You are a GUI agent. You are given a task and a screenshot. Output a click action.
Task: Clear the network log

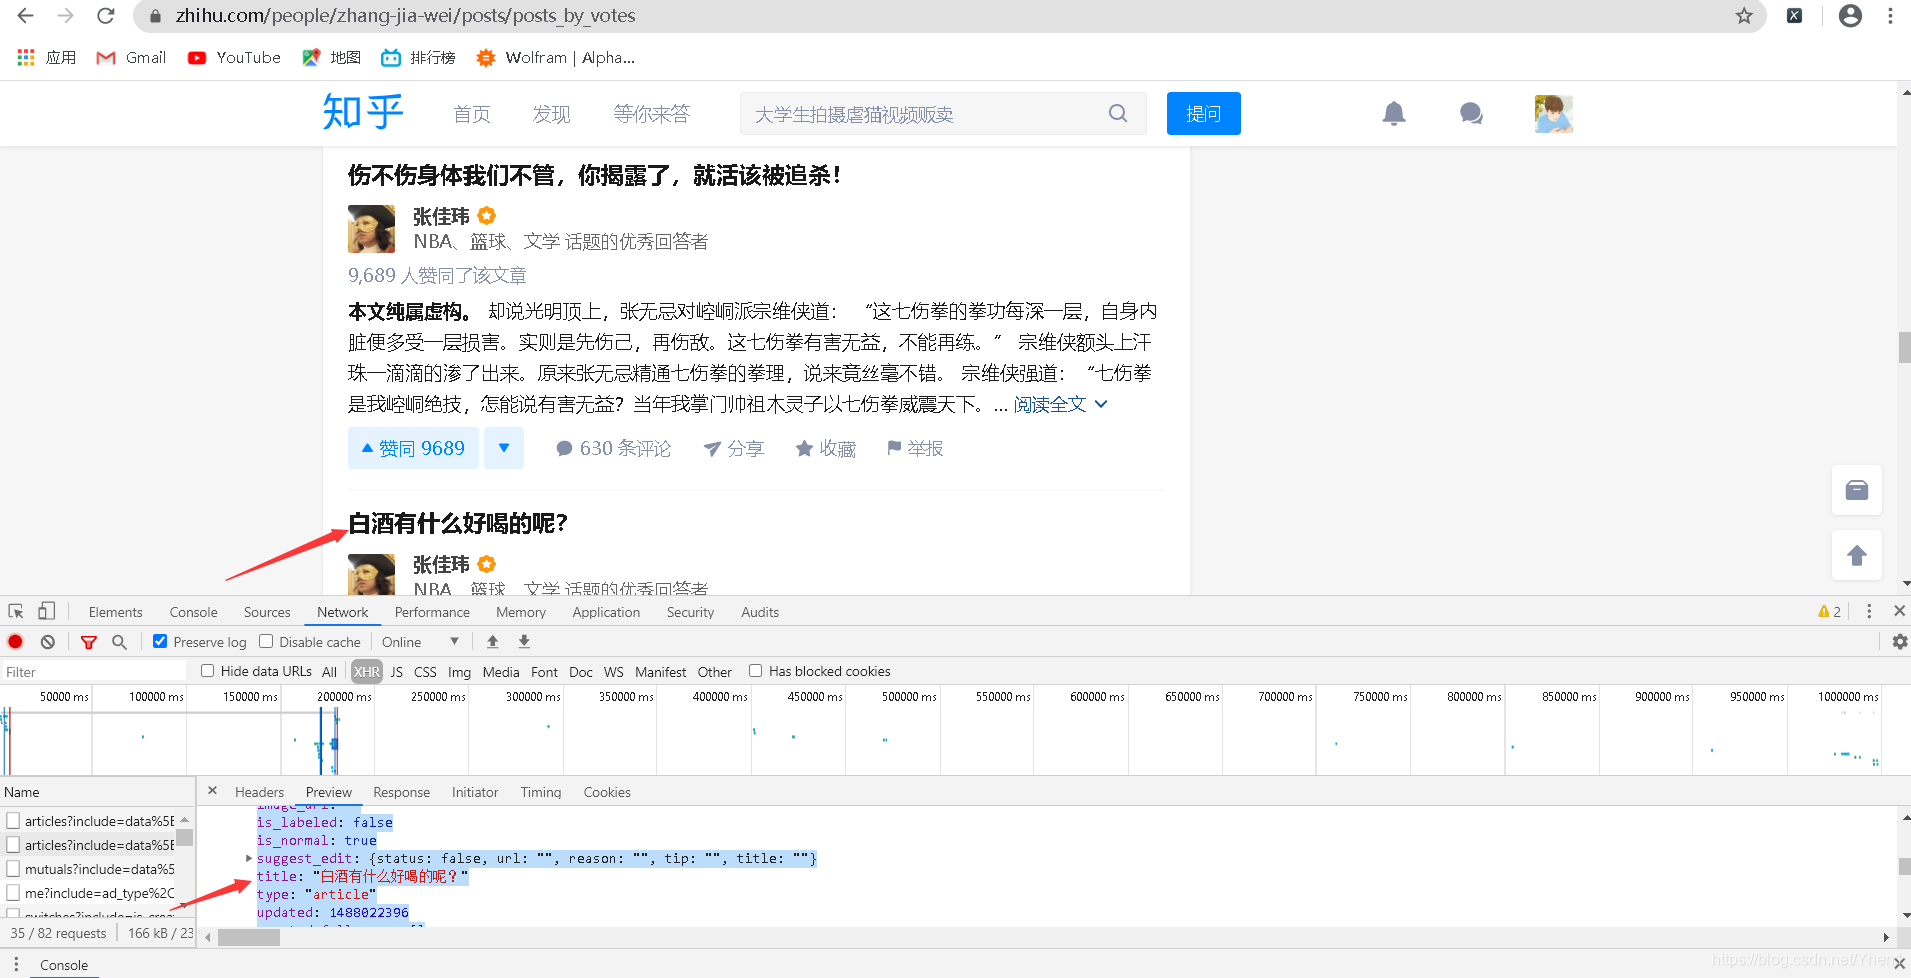tap(48, 642)
